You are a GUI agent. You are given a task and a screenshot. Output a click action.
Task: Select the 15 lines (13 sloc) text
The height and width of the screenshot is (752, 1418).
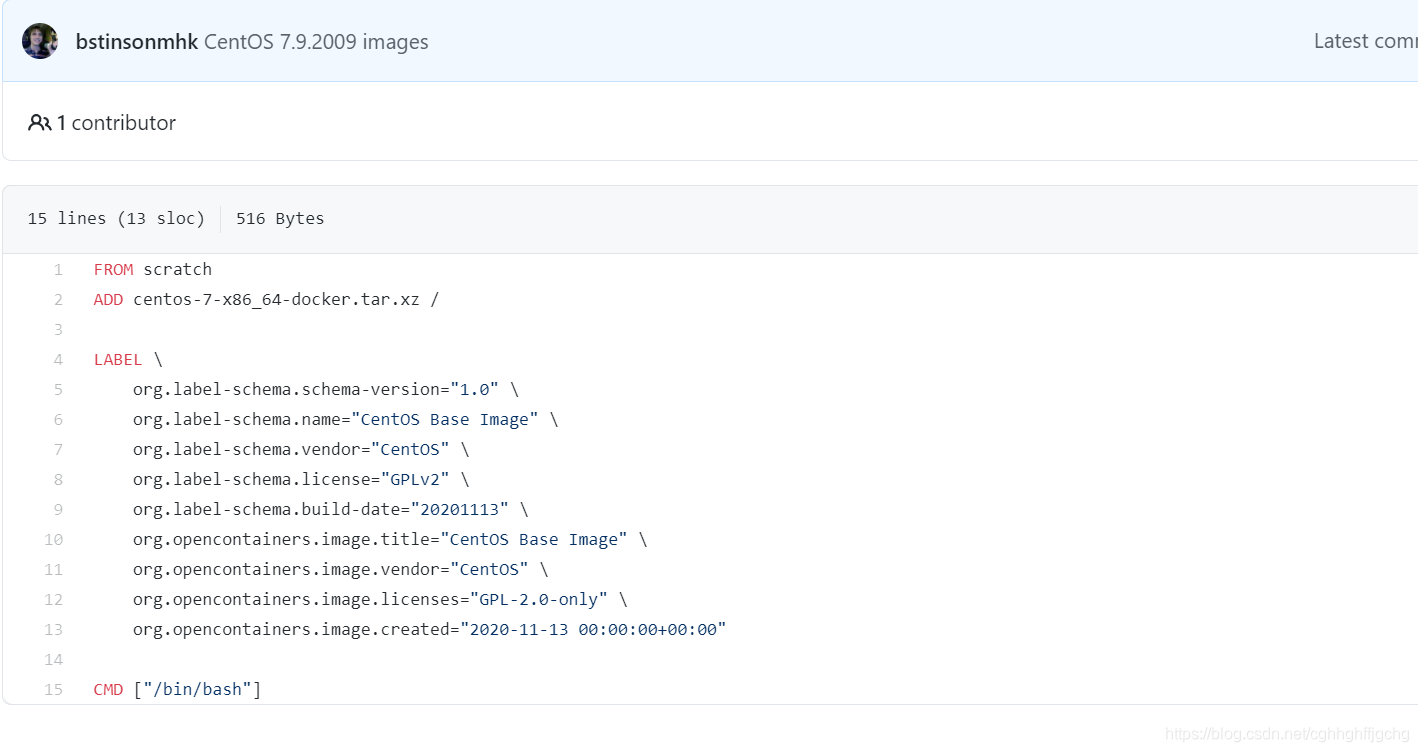116,218
